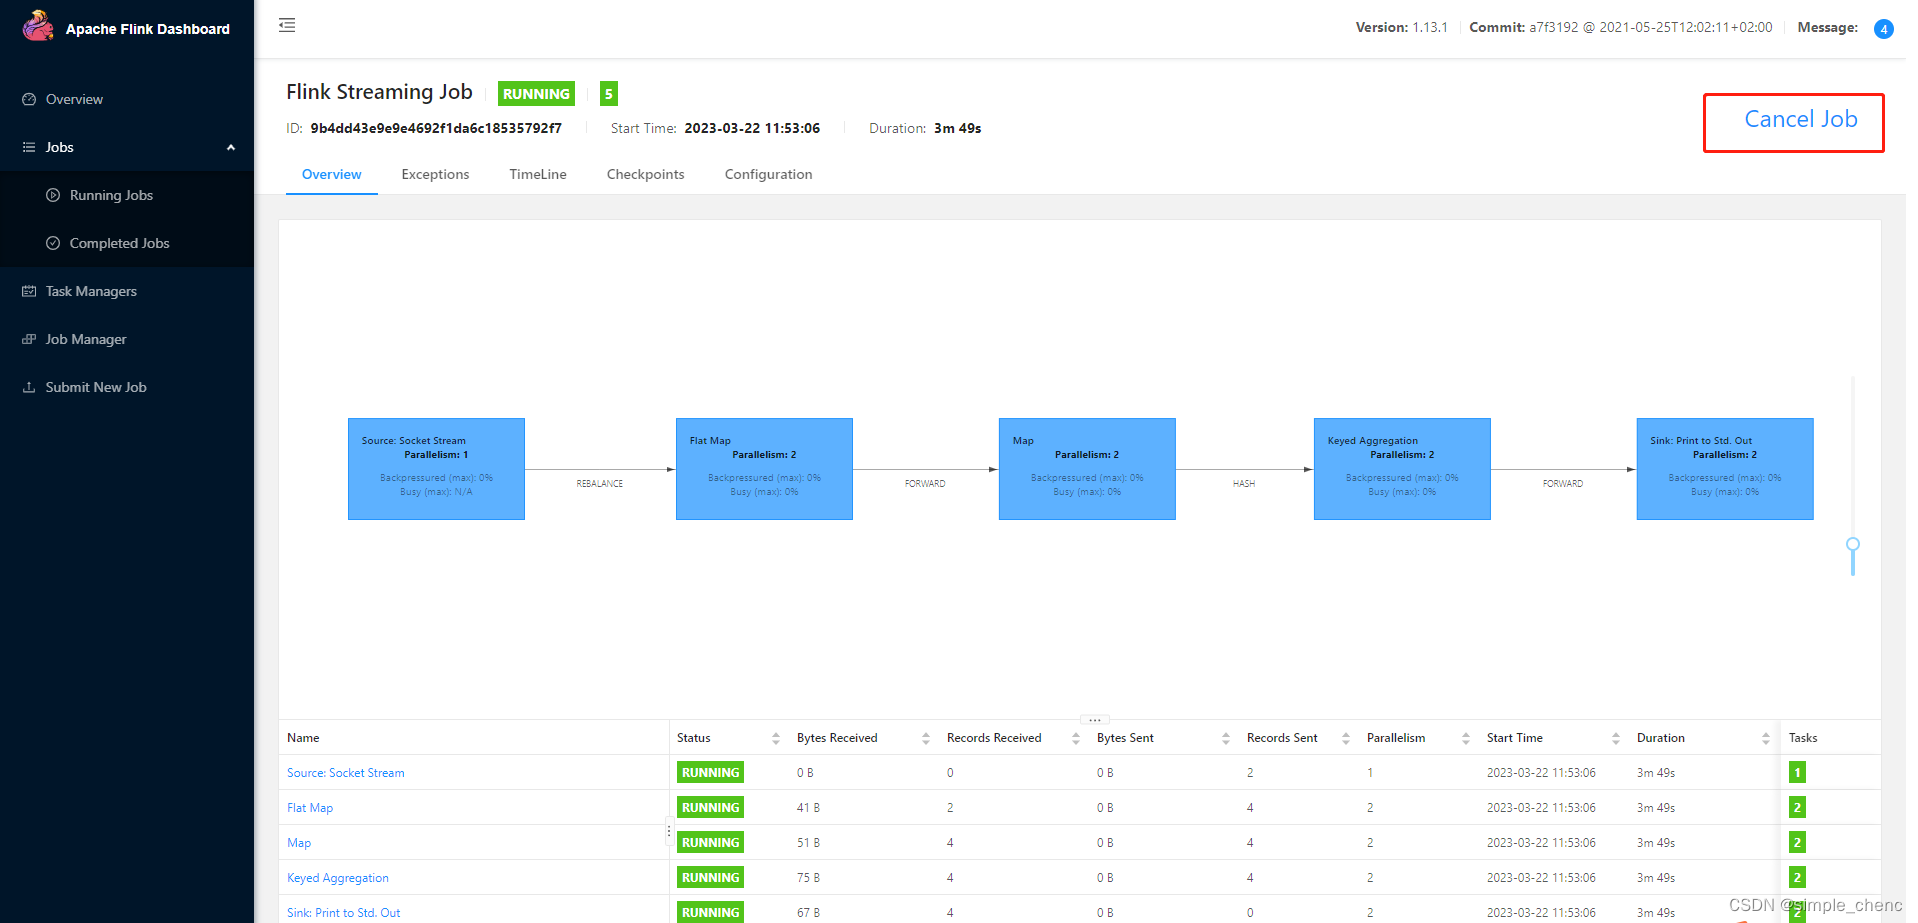Open Flat Map link in table
The height and width of the screenshot is (923, 1918).
tap(310, 808)
